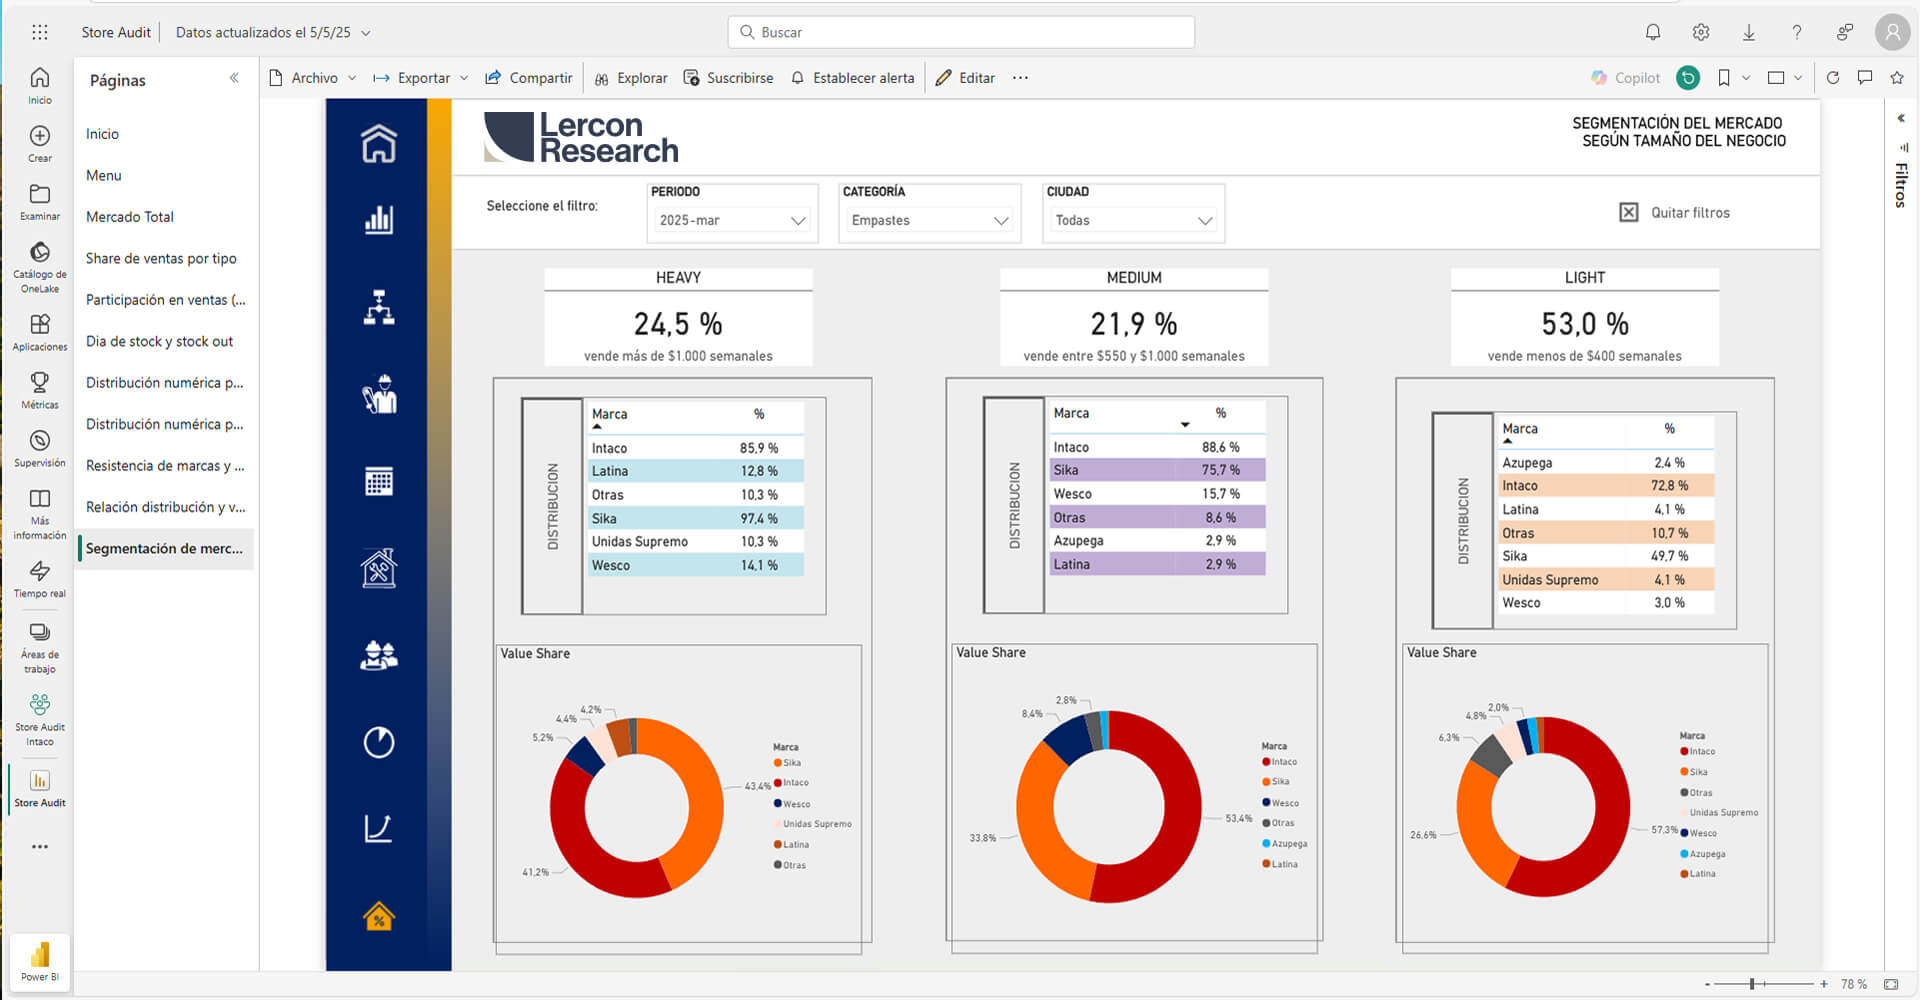1920x1000 pixels.
Task: Click the zoom slider in status bar
Action: 1752,984
